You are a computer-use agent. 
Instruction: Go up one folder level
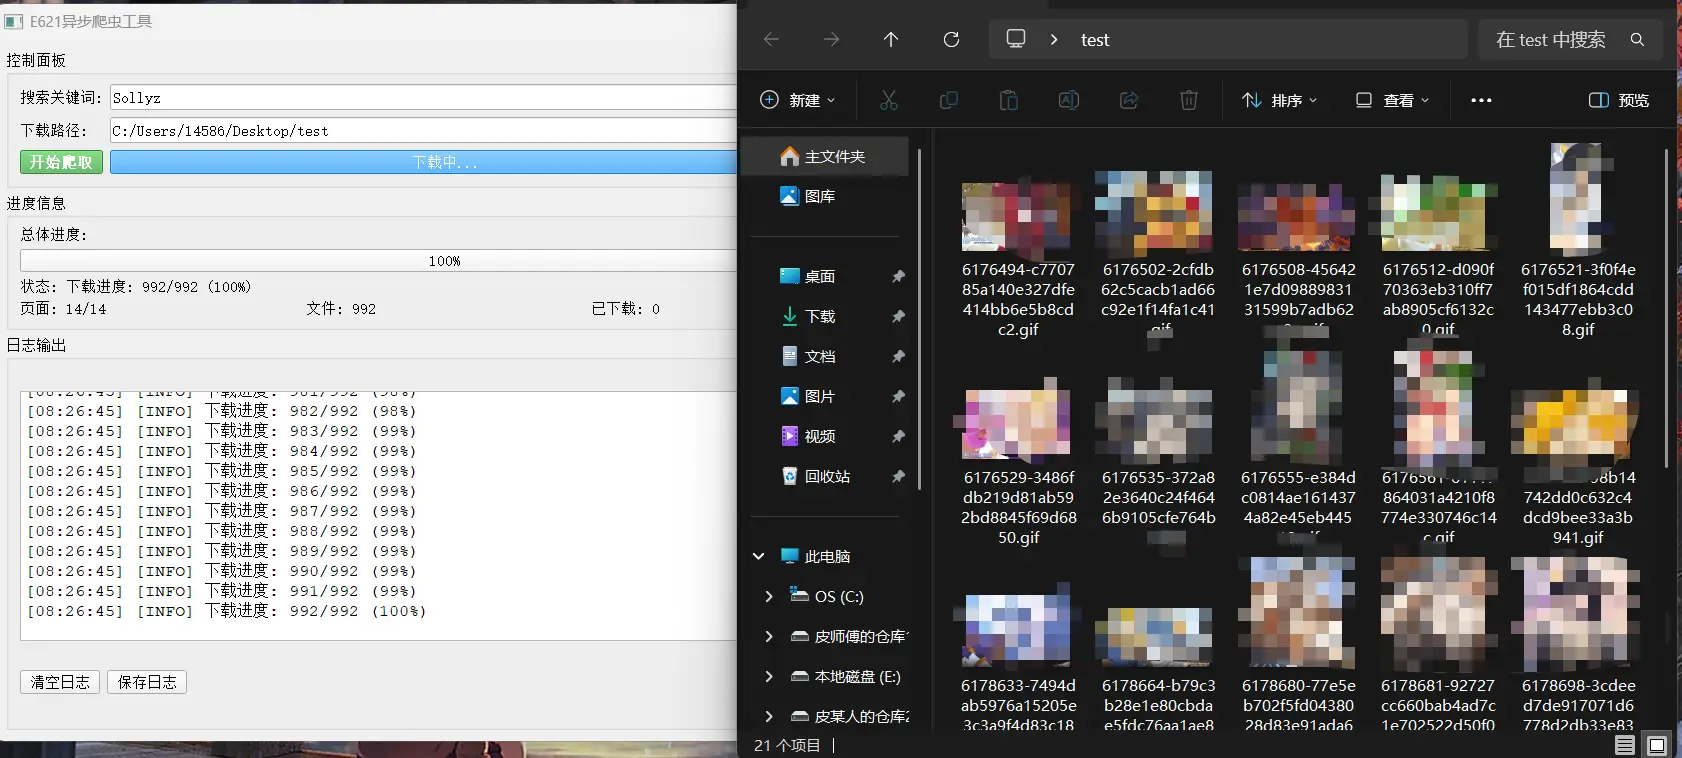891,40
